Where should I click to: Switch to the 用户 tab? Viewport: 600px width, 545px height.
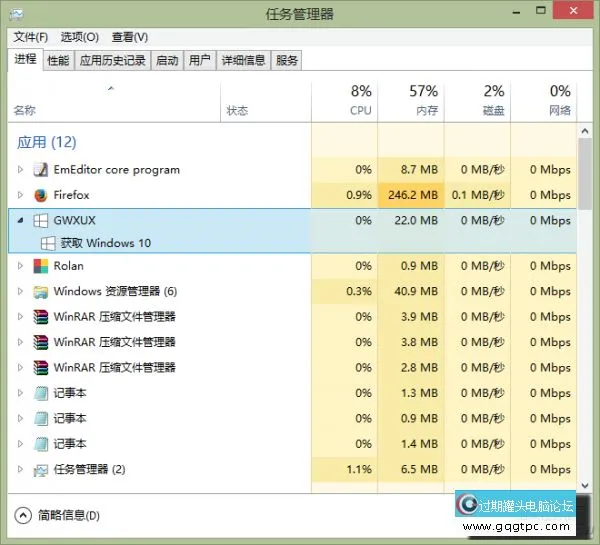click(x=200, y=60)
